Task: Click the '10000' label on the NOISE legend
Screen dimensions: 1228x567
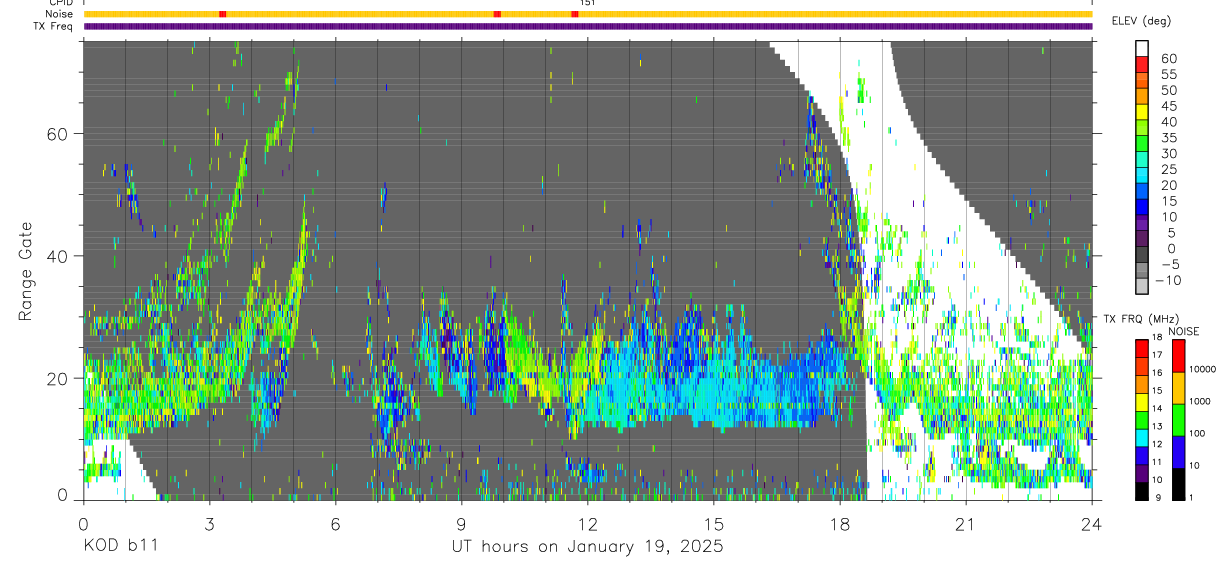Action: pyautogui.click(x=1204, y=370)
